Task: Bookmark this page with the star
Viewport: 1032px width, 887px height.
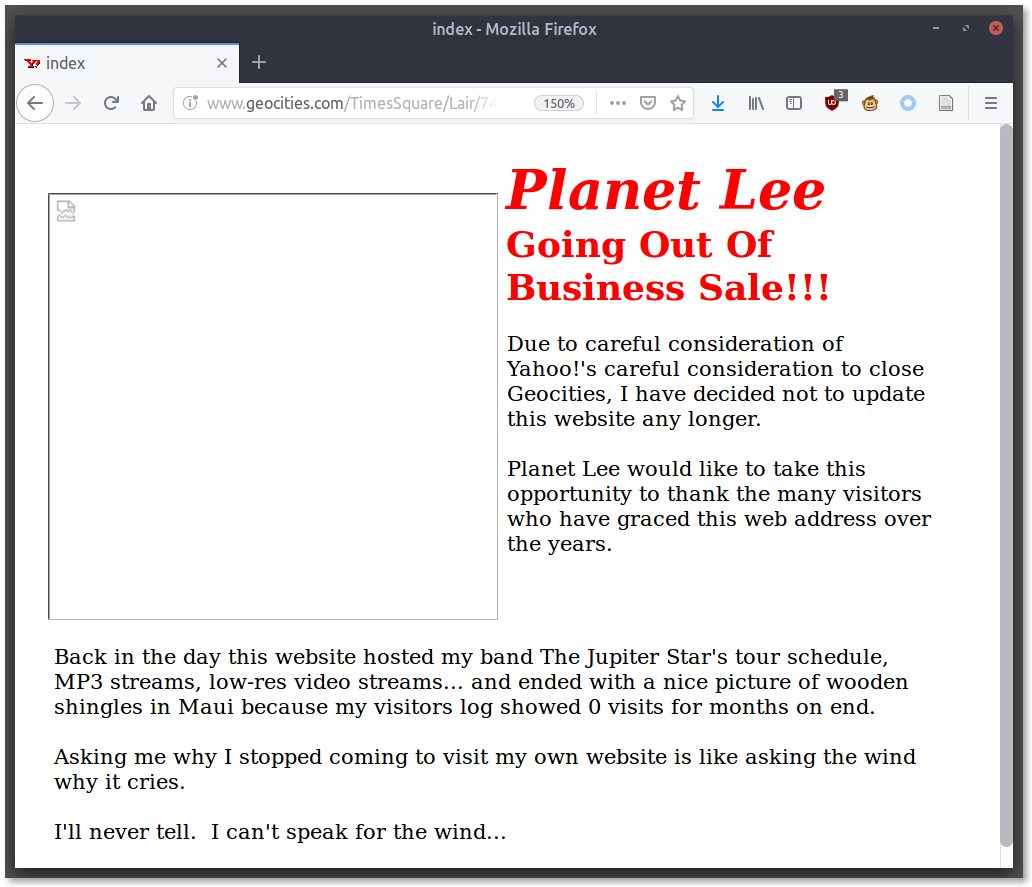Action: coord(678,103)
